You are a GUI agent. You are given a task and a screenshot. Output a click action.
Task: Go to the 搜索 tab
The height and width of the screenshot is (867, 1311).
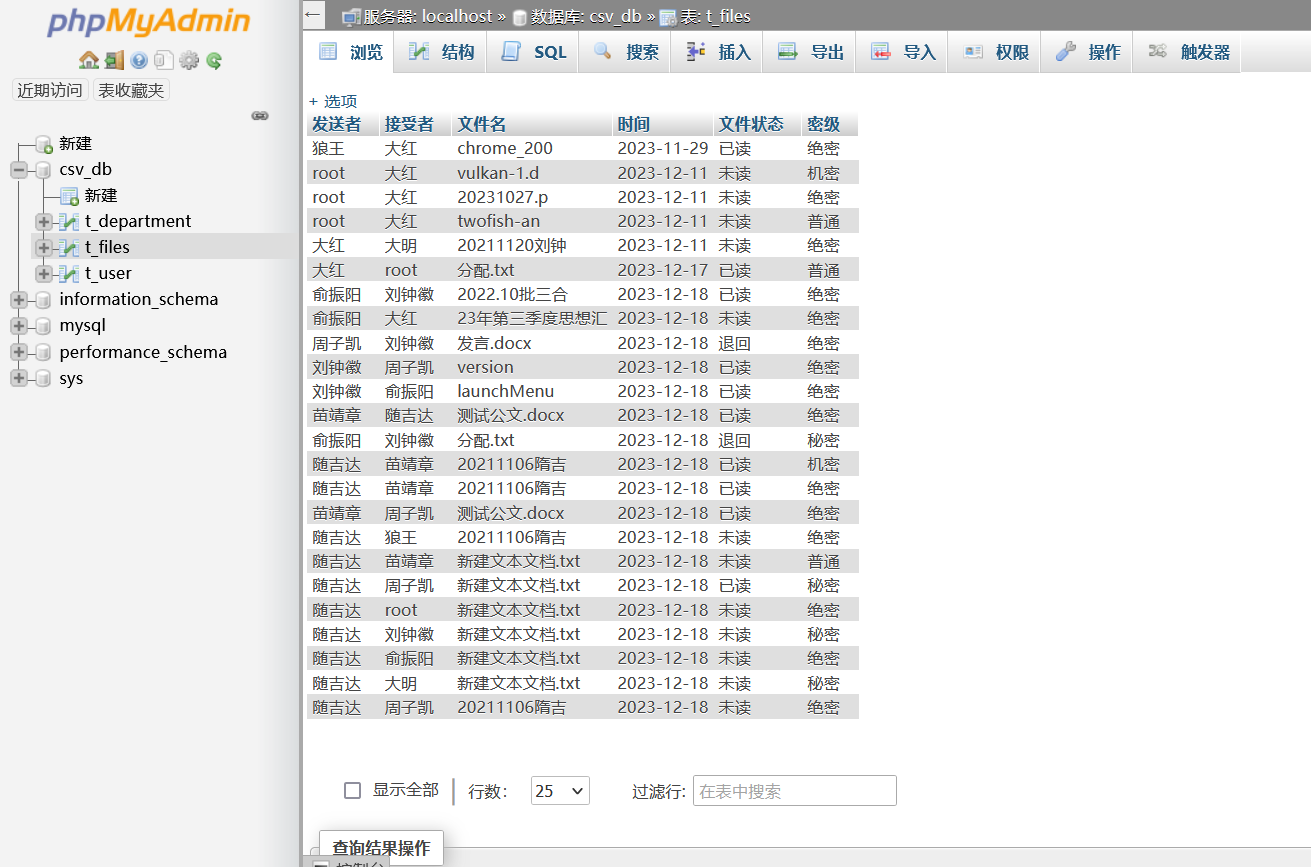tap(626, 52)
